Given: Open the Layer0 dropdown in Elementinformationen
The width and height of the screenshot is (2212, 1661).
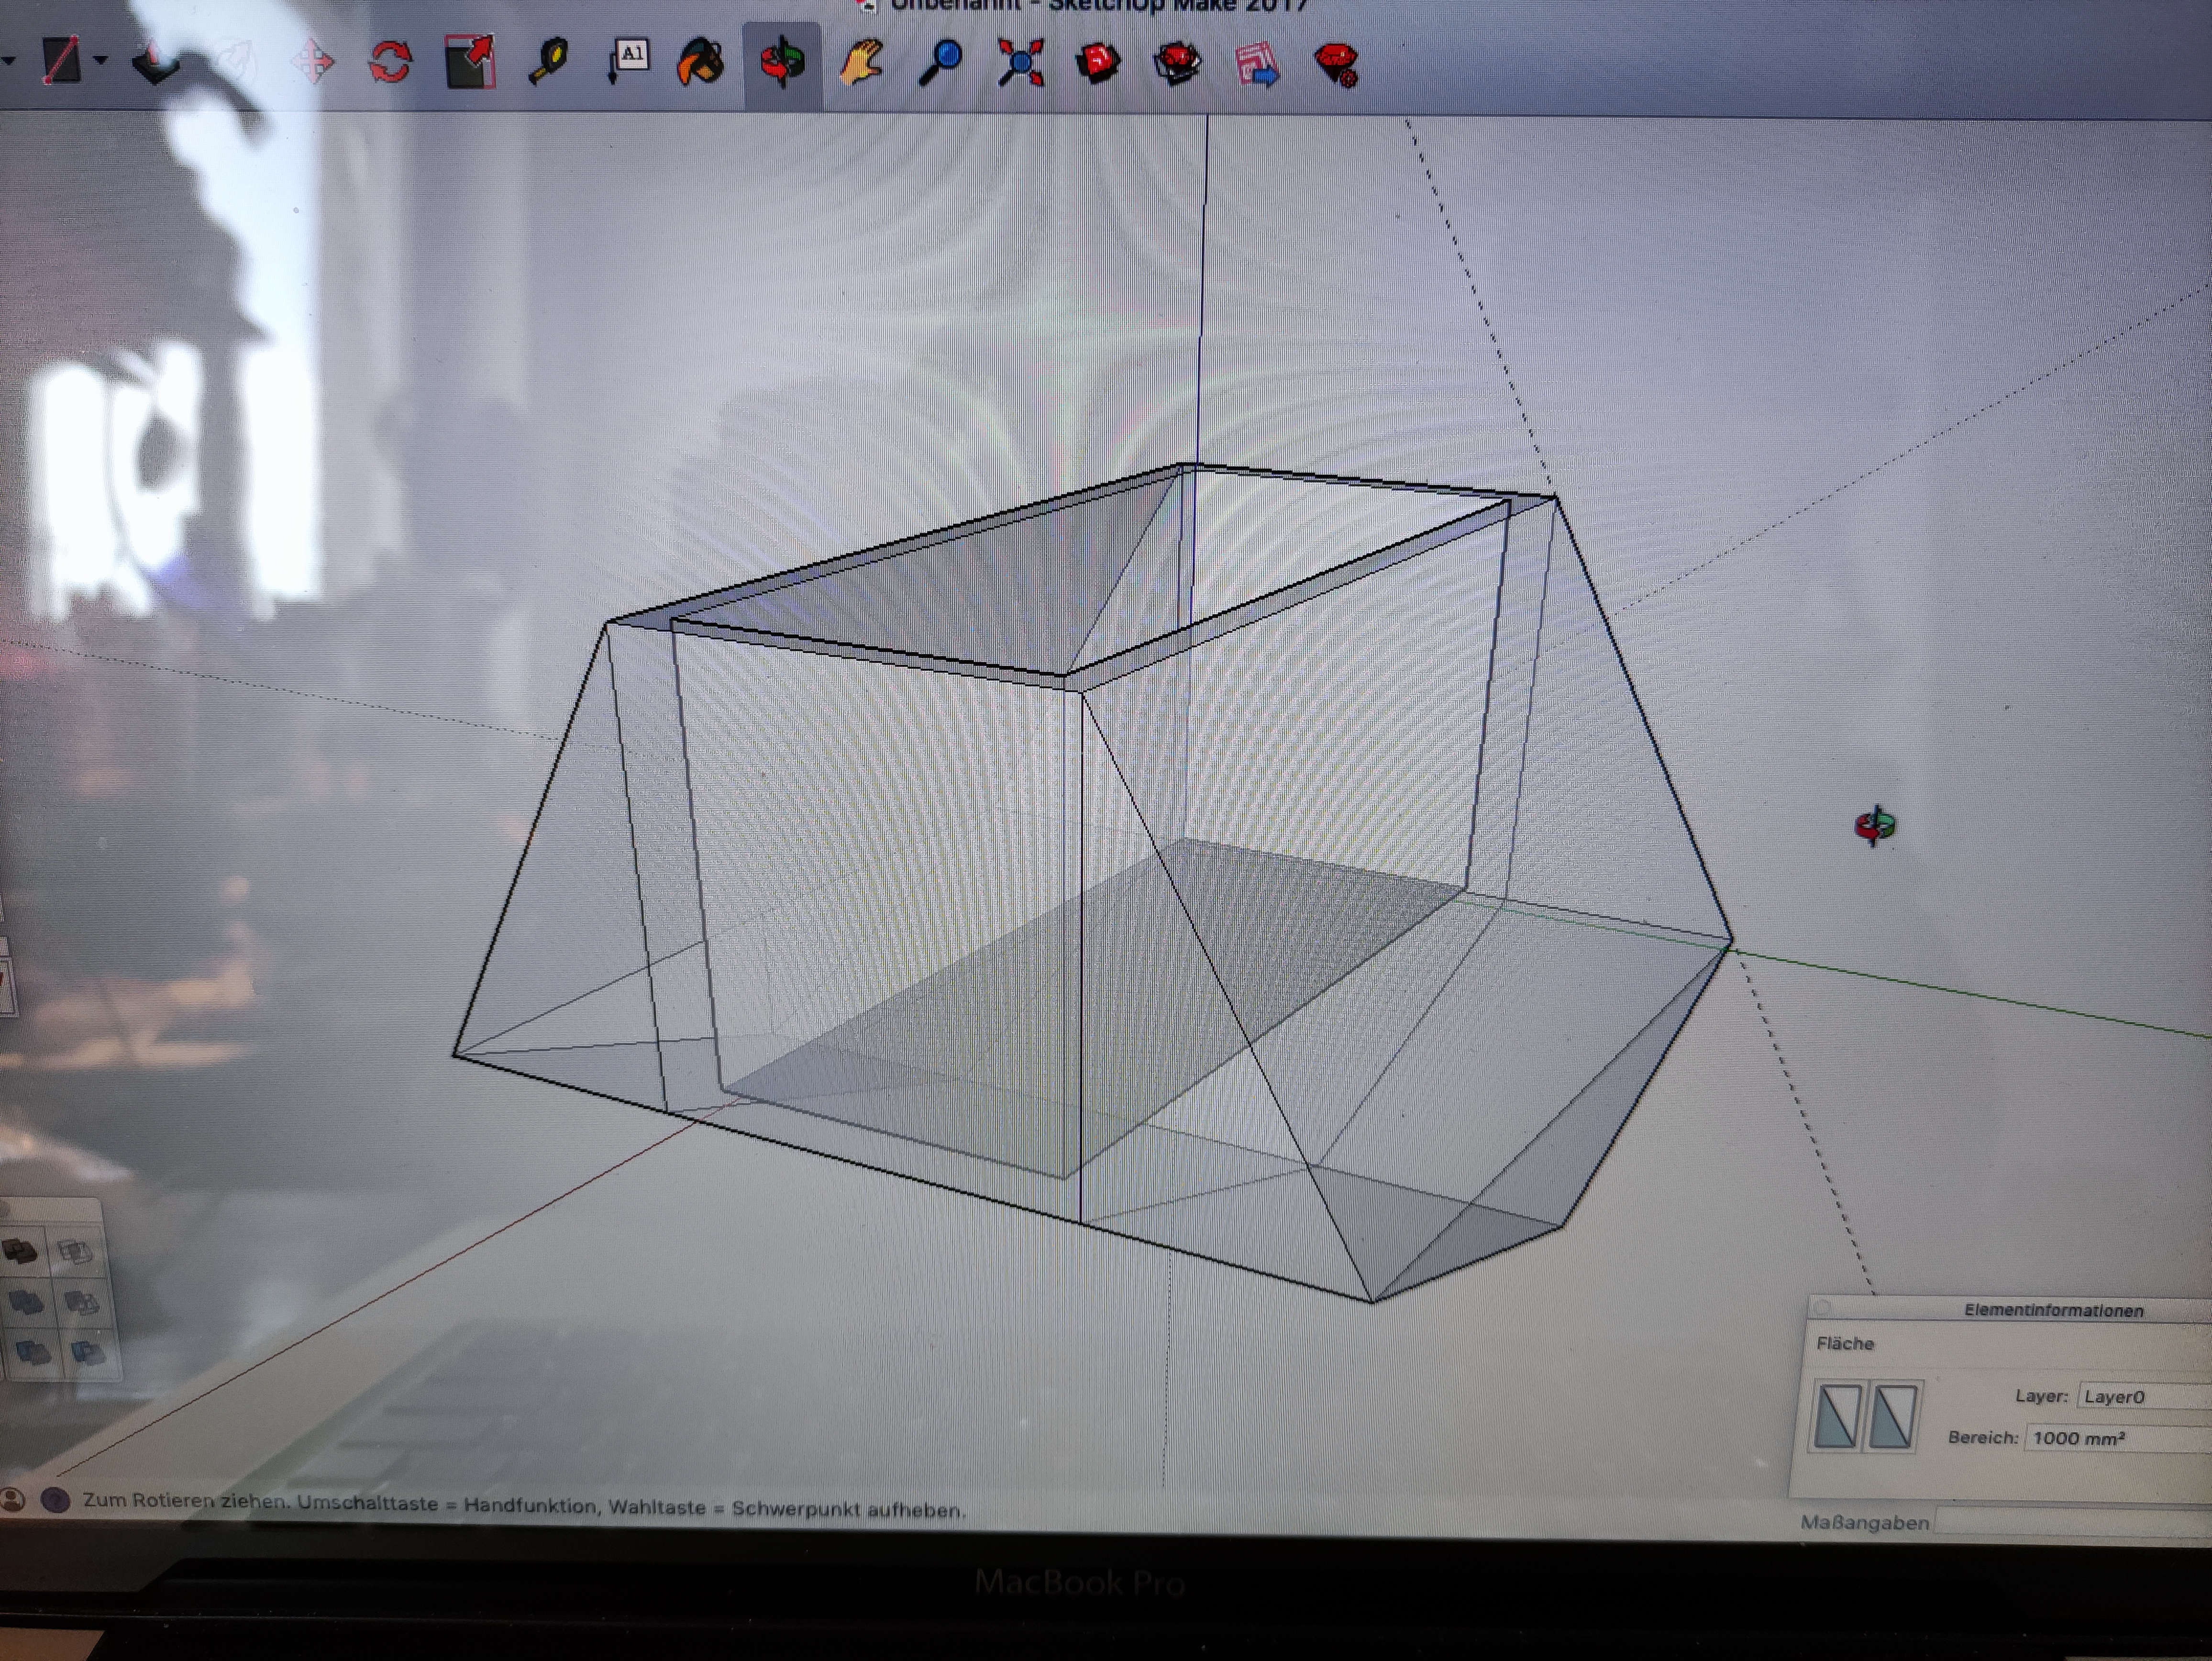Looking at the screenshot, I should pyautogui.click(x=2142, y=1397).
